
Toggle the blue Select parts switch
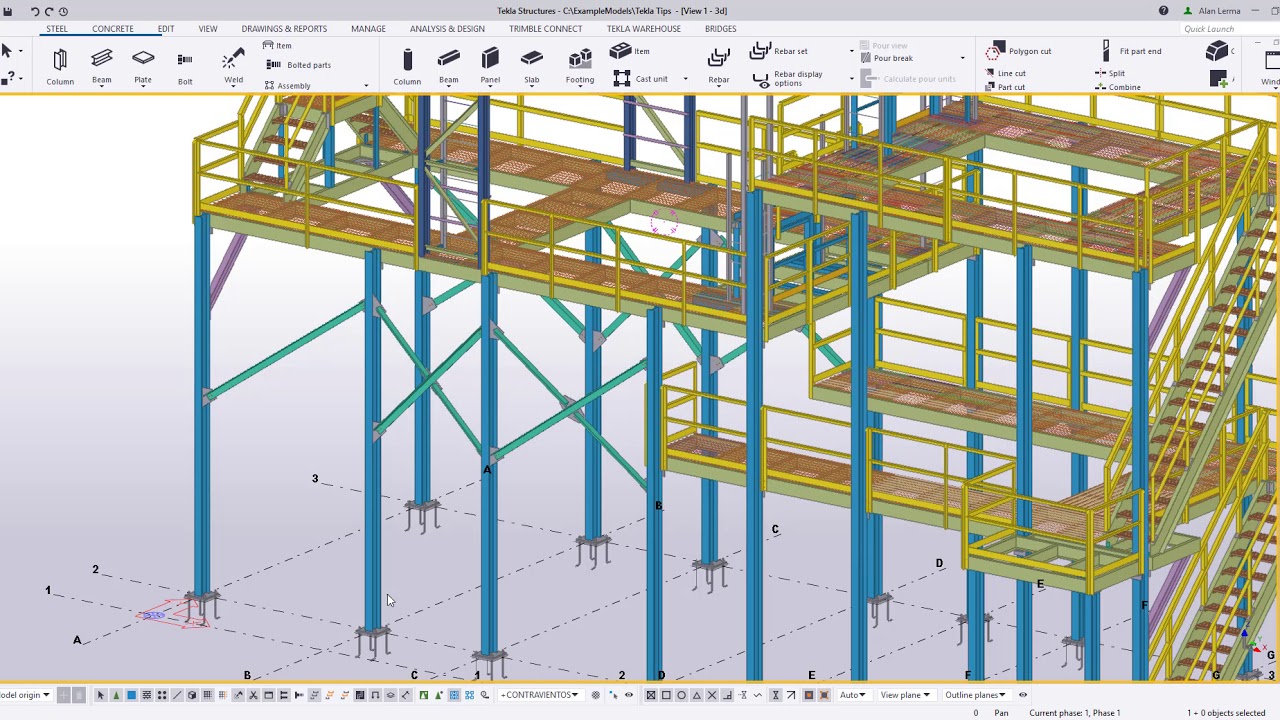131,695
